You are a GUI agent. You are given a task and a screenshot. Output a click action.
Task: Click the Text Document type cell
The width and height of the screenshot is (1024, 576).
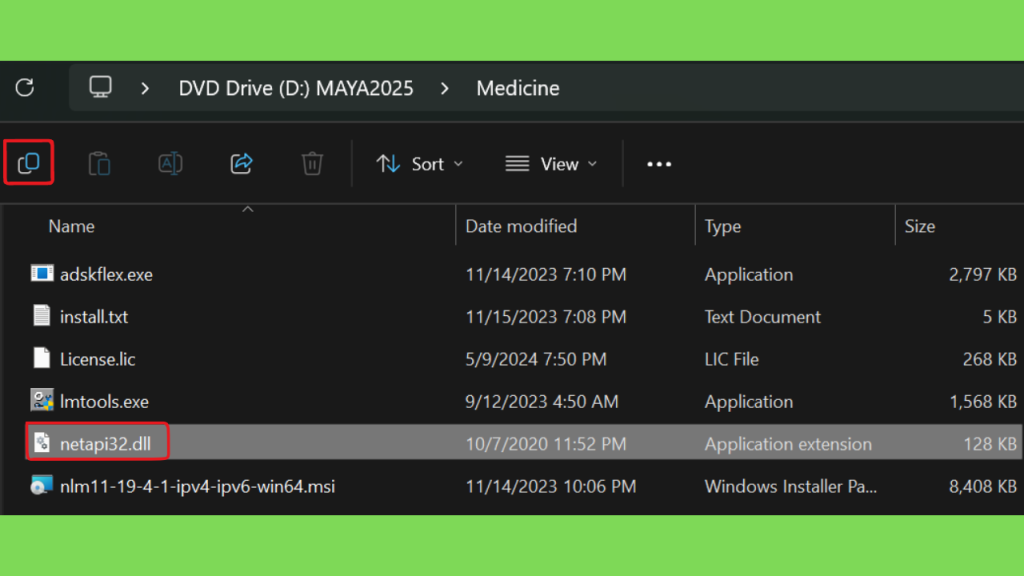pyautogui.click(x=763, y=317)
